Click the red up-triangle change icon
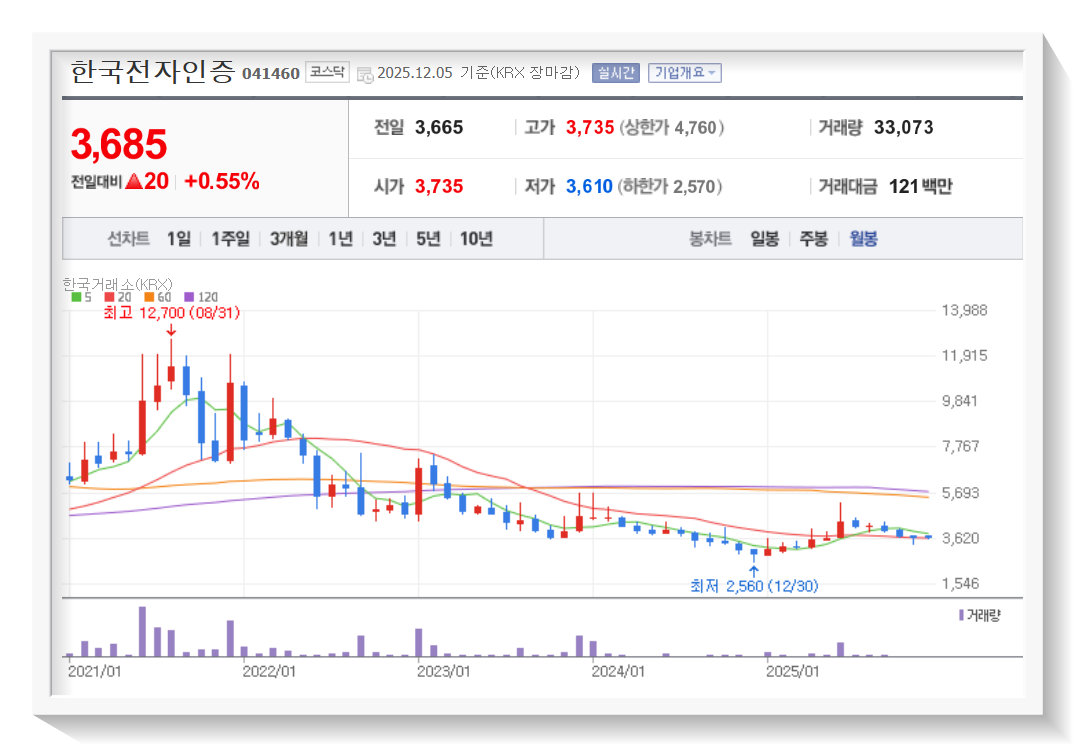The height and width of the screenshot is (747, 1075). tap(134, 181)
